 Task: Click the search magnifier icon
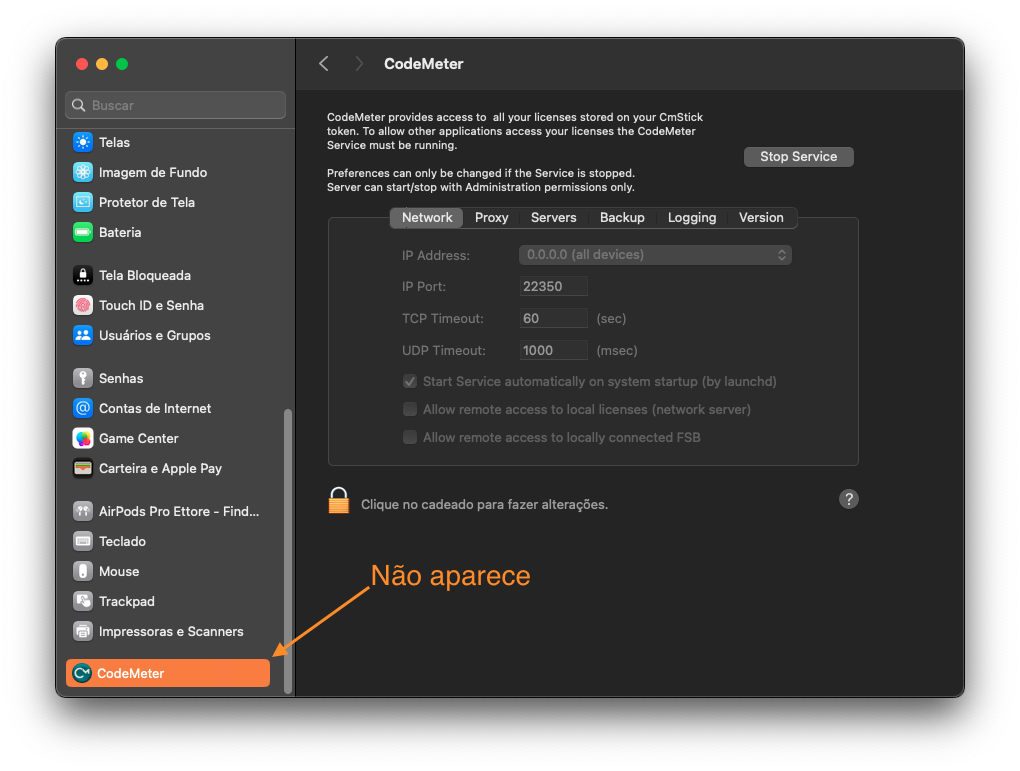coord(79,105)
